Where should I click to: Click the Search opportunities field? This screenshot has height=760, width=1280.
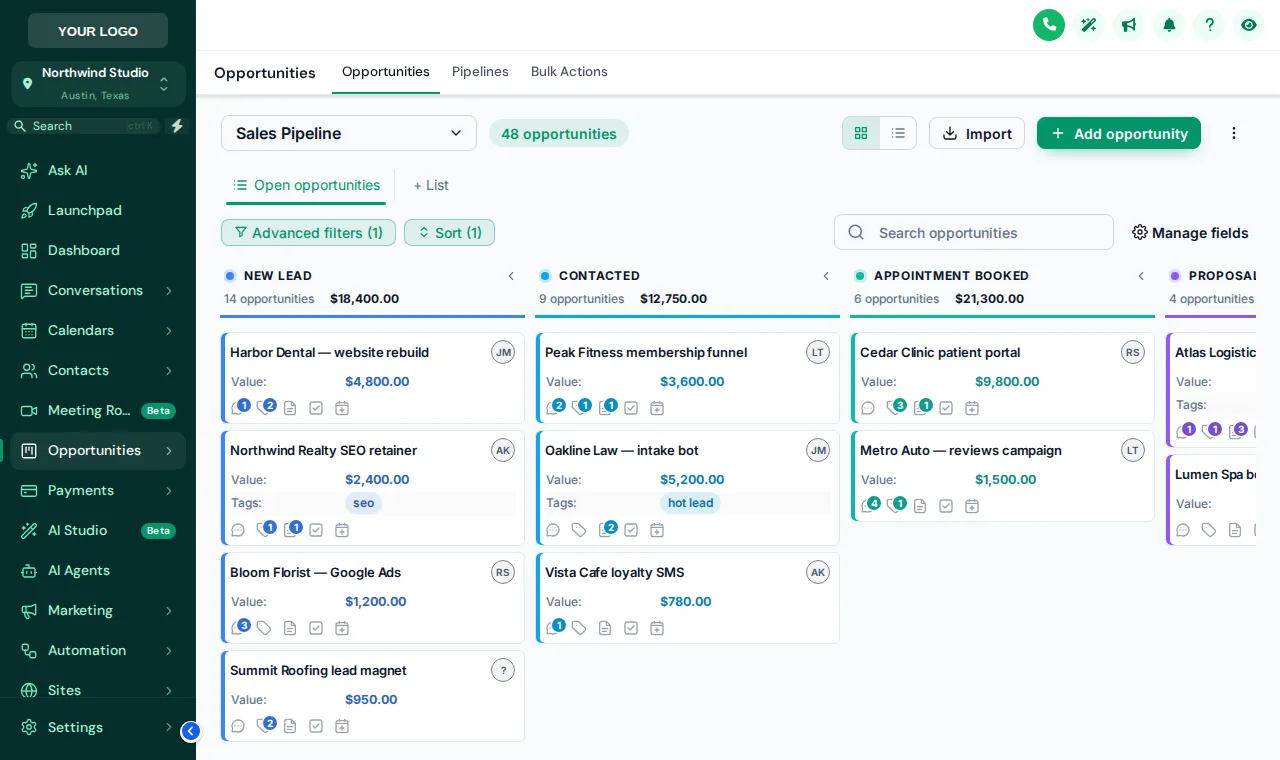pyautogui.click(x=974, y=232)
